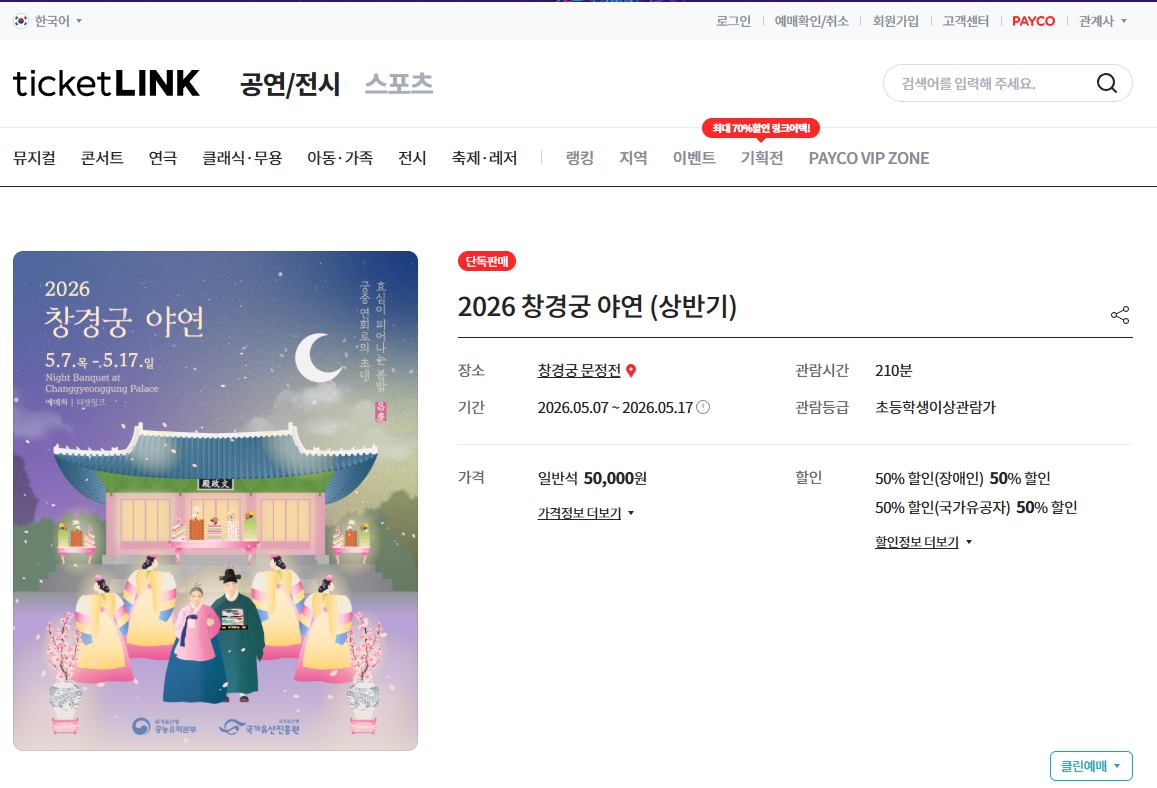
Task: Open the 연극 category
Action: (162, 158)
